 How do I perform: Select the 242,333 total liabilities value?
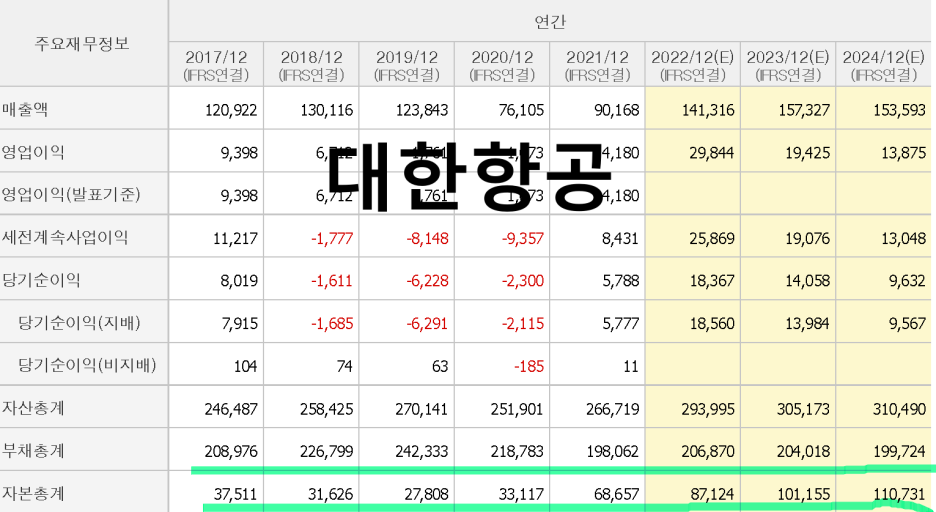(x=422, y=452)
